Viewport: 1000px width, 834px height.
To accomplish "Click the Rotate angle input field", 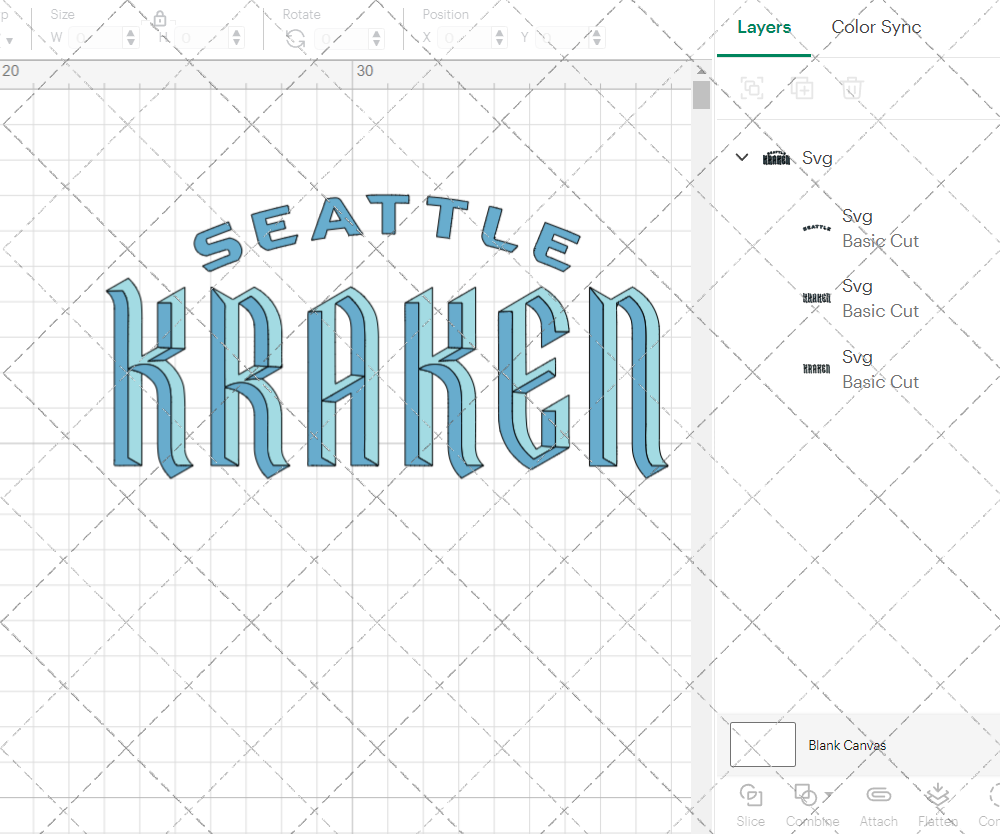I will tap(342, 38).
